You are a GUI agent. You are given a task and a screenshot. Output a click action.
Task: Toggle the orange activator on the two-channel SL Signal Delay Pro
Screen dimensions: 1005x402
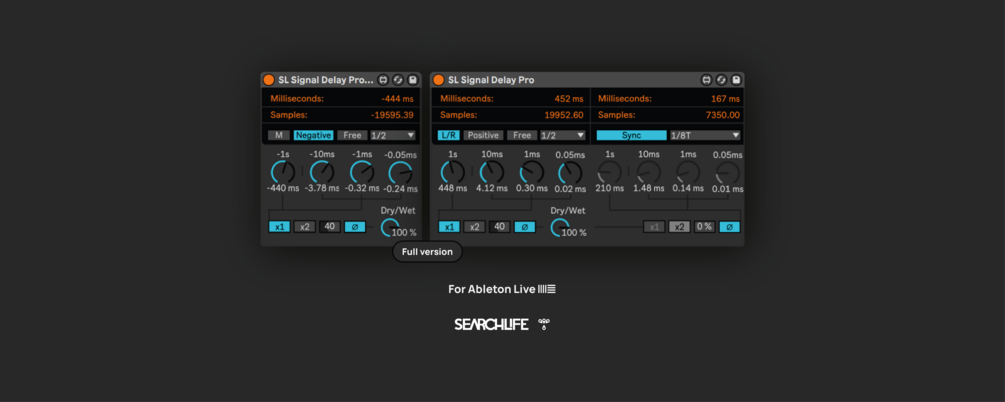[438, 80]
